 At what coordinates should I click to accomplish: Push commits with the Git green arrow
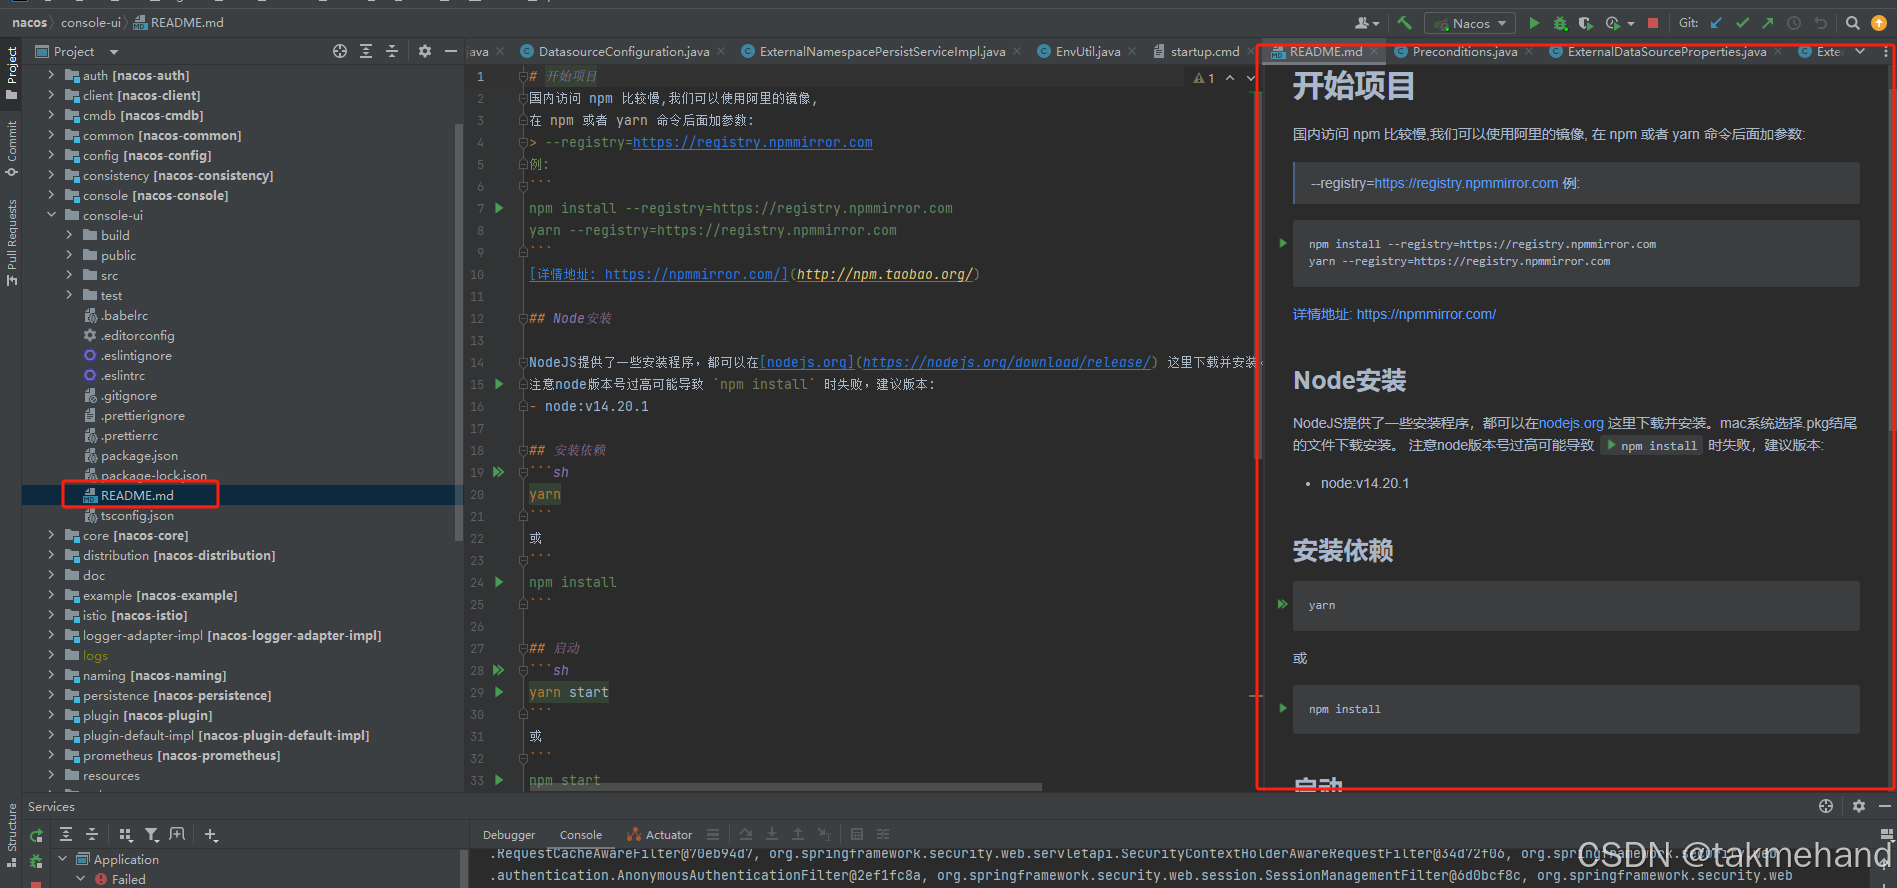click(x=1768, y=23)
